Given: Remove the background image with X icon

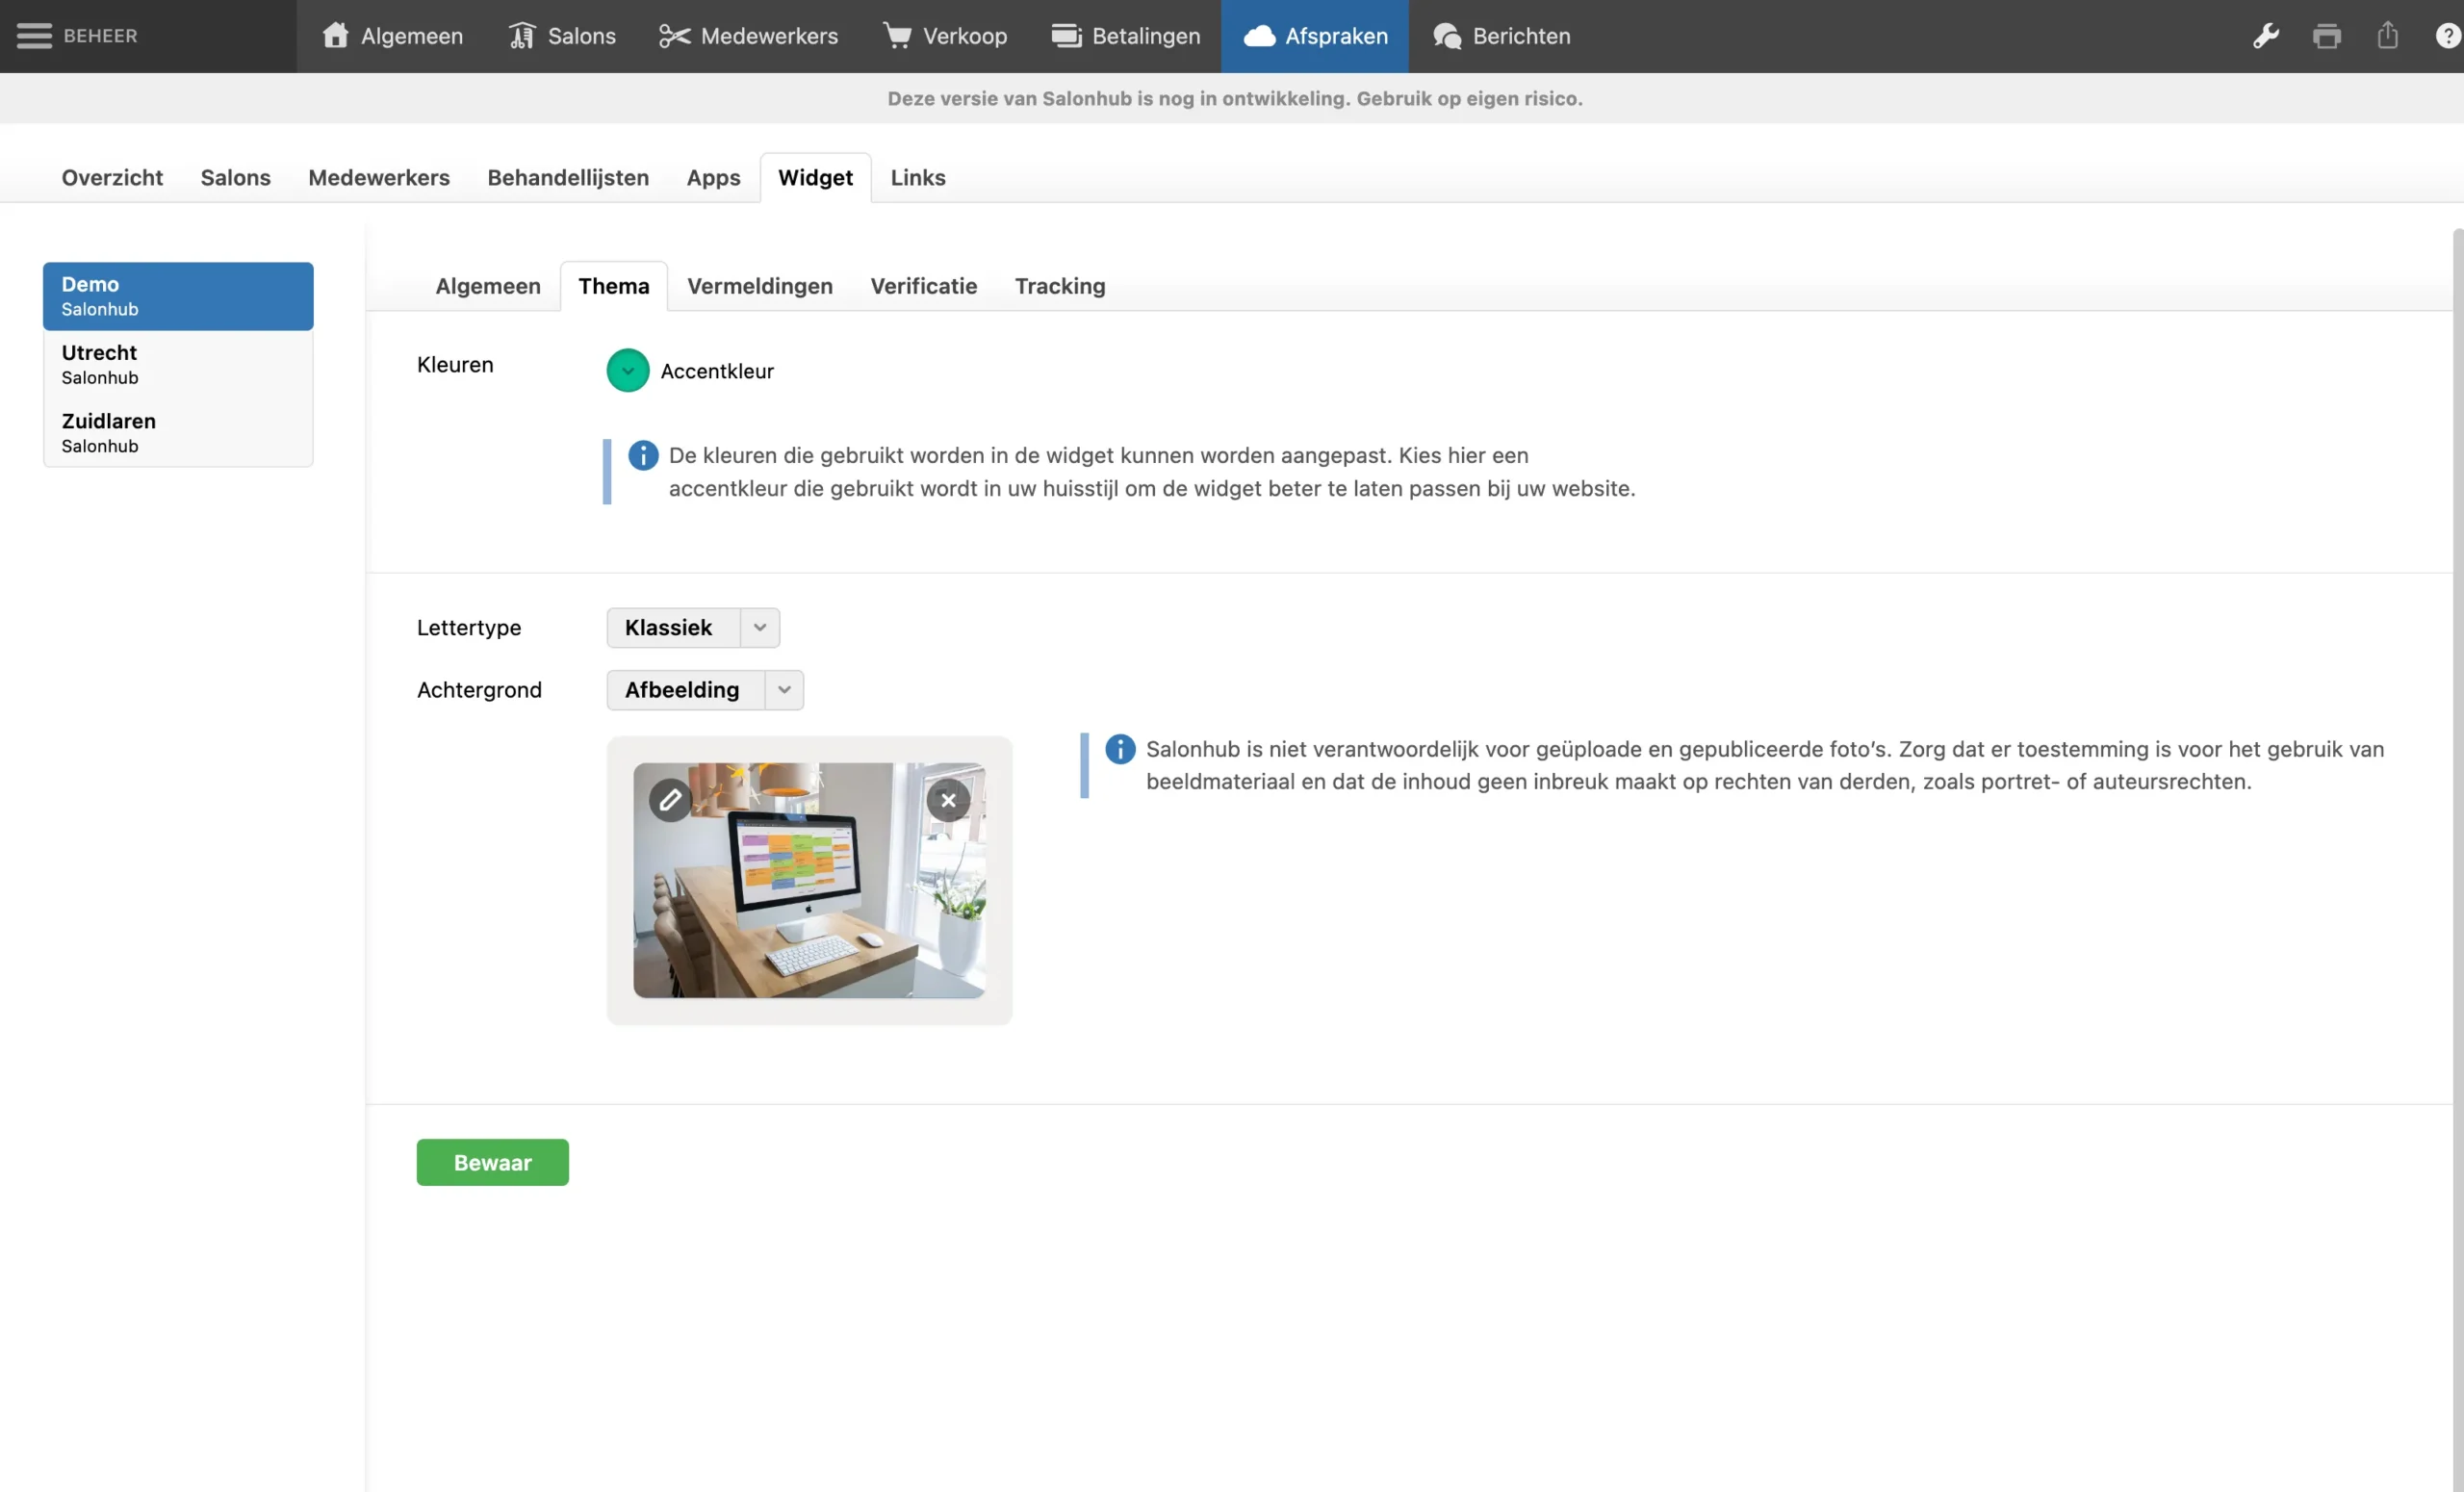Looking at the screenshot, I should pyautogui.click(x=948, y=800).
